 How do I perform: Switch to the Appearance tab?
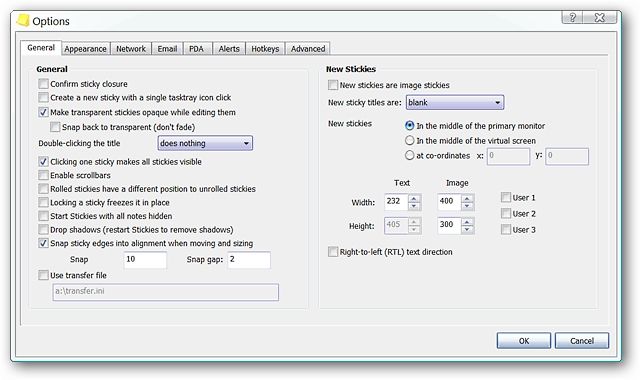click(x=85, y=49)
